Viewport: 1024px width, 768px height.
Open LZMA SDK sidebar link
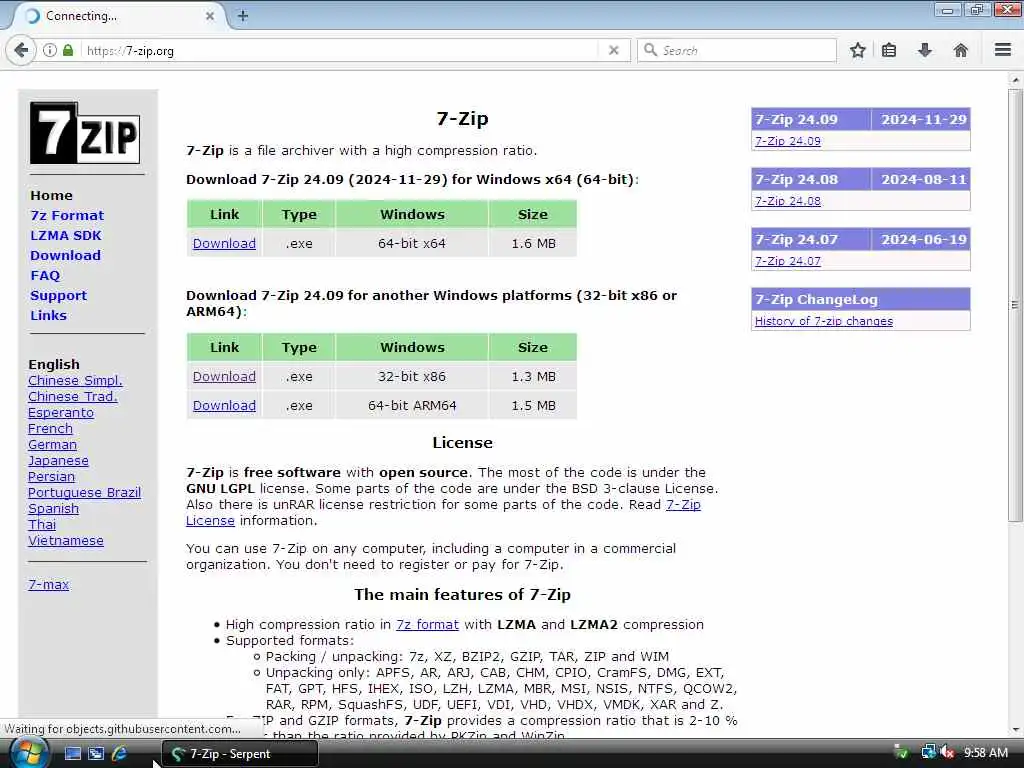coord(66,235)
